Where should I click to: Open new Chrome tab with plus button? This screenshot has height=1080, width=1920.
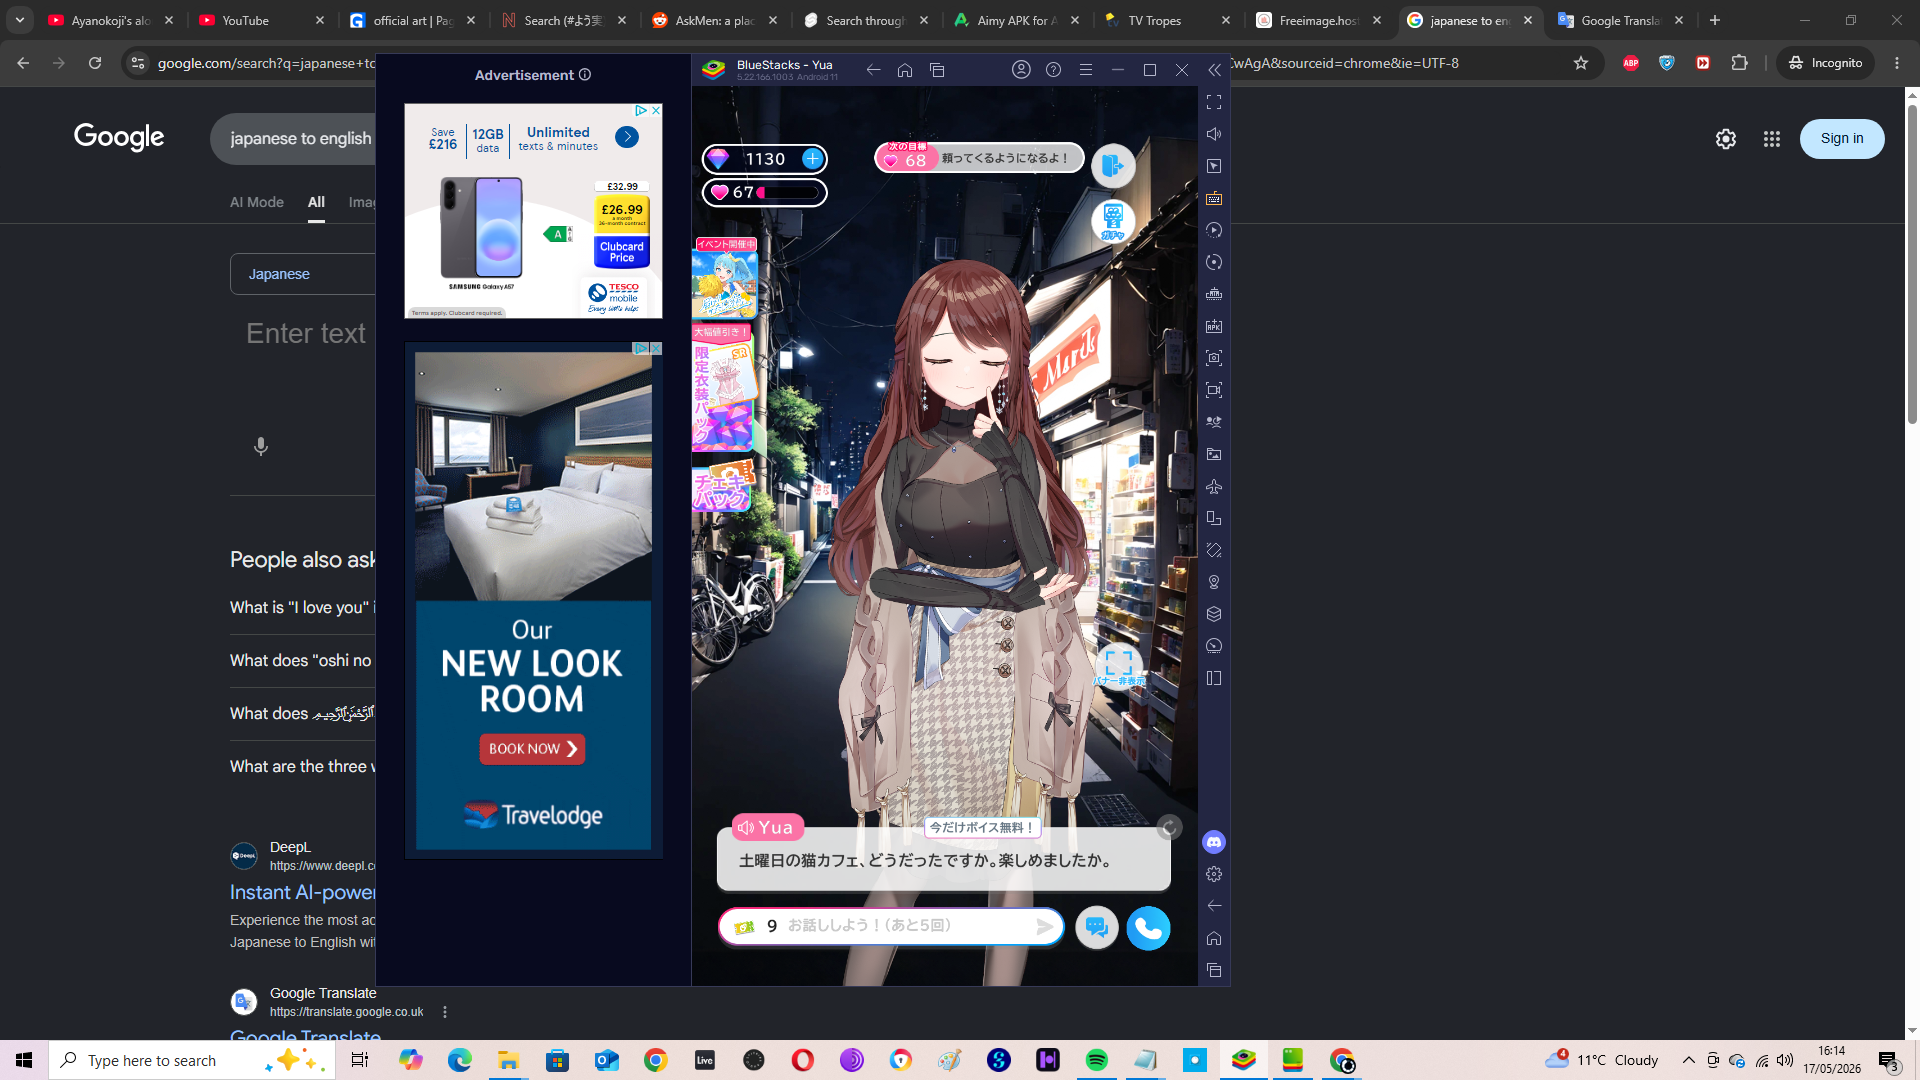click(1715, 20)
